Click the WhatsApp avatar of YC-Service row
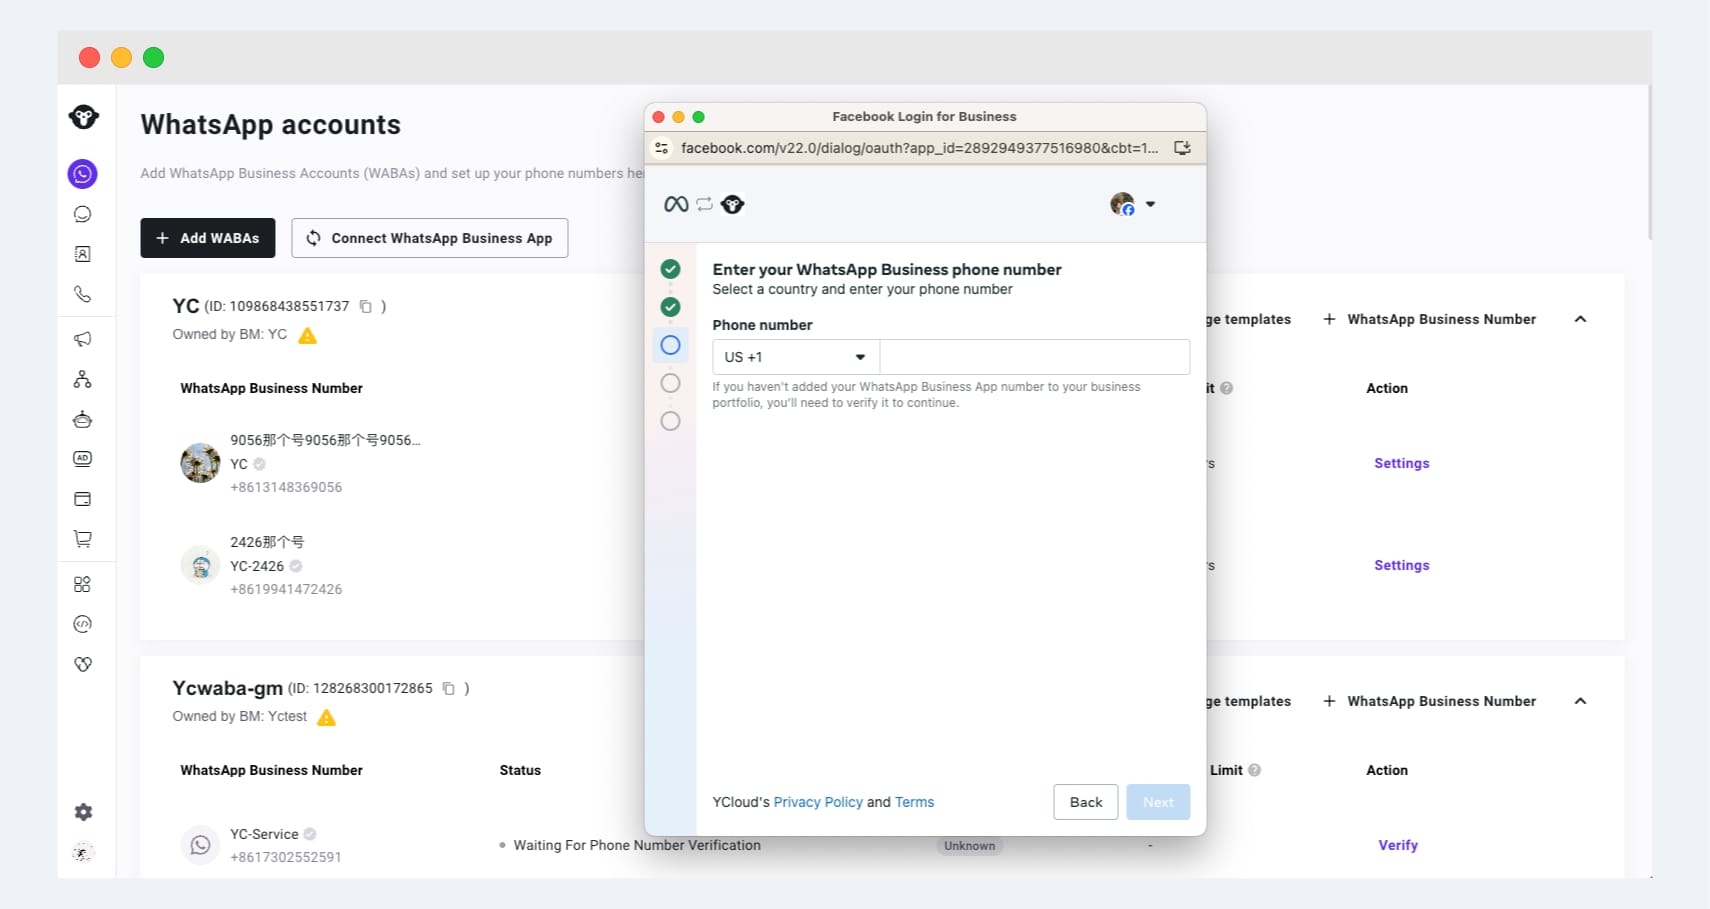This screenshot has height=909, width=1710. point(200,845)
